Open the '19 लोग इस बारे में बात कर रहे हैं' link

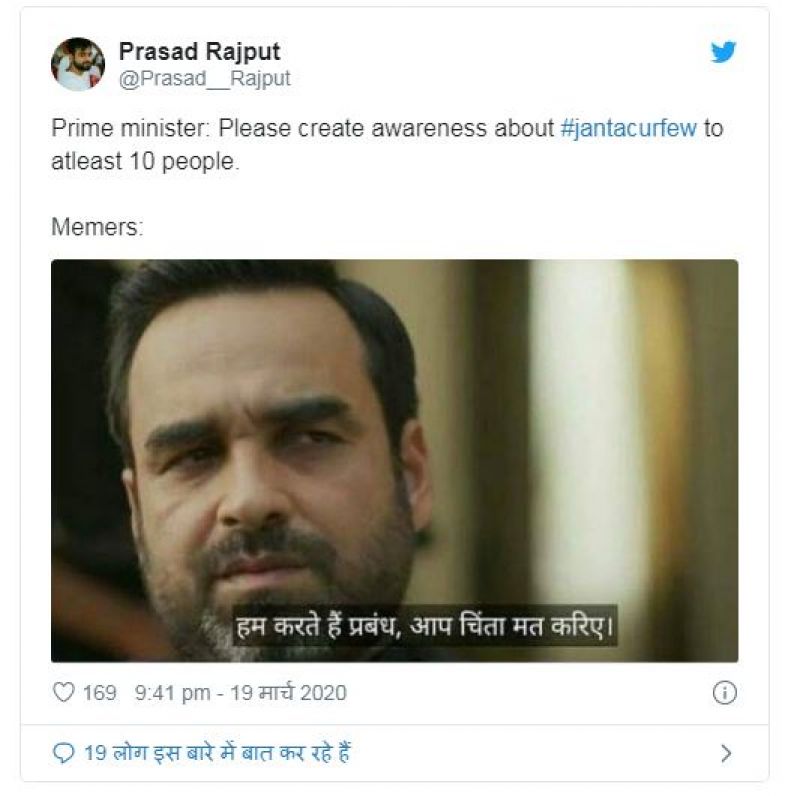(215, 753)
